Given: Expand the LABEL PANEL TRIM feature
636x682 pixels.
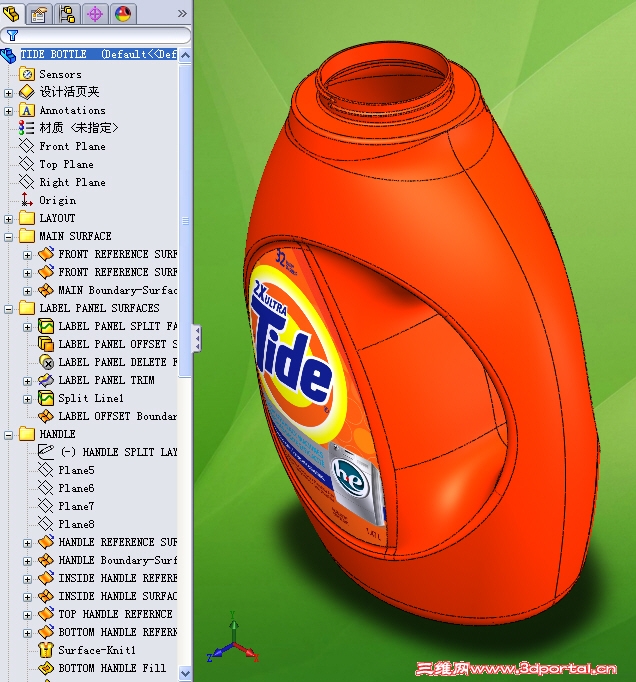Looking at the screenshot, I should [27, 381].
